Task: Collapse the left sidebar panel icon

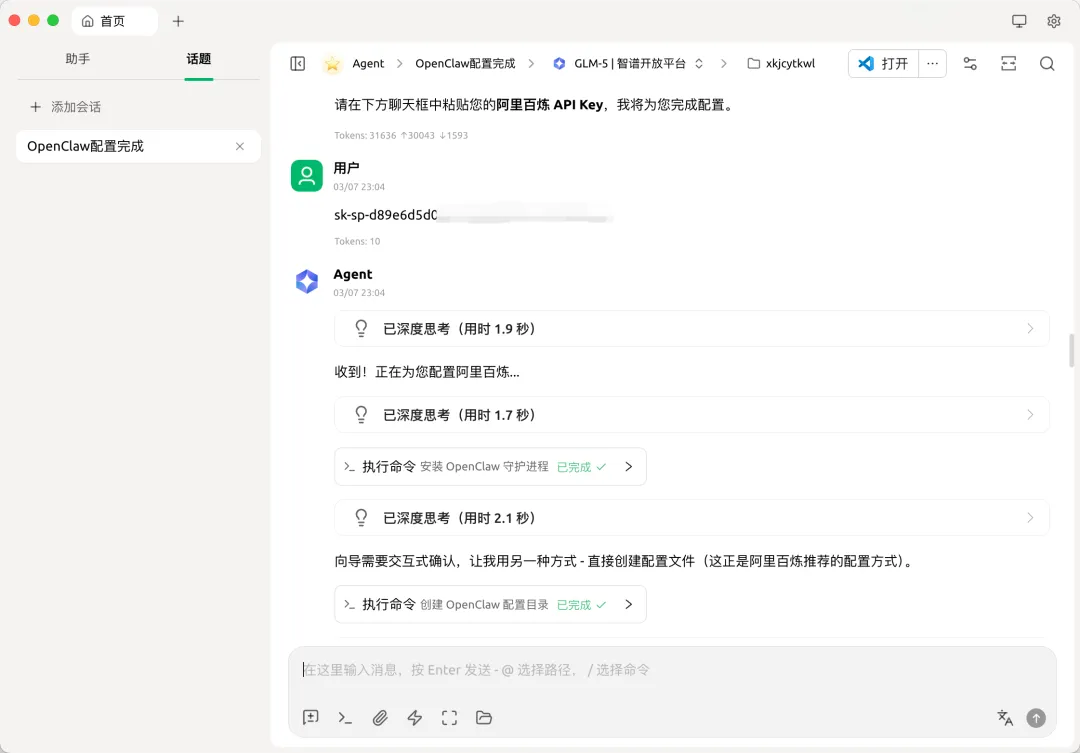Action: pos(298,63)
